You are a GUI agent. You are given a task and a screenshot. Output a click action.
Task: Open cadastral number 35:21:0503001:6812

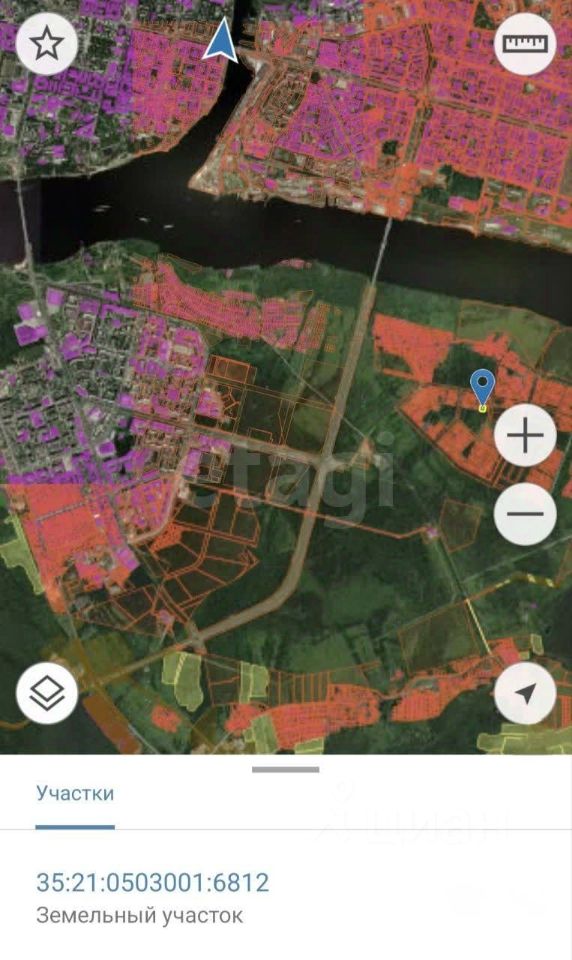(152, 882)
